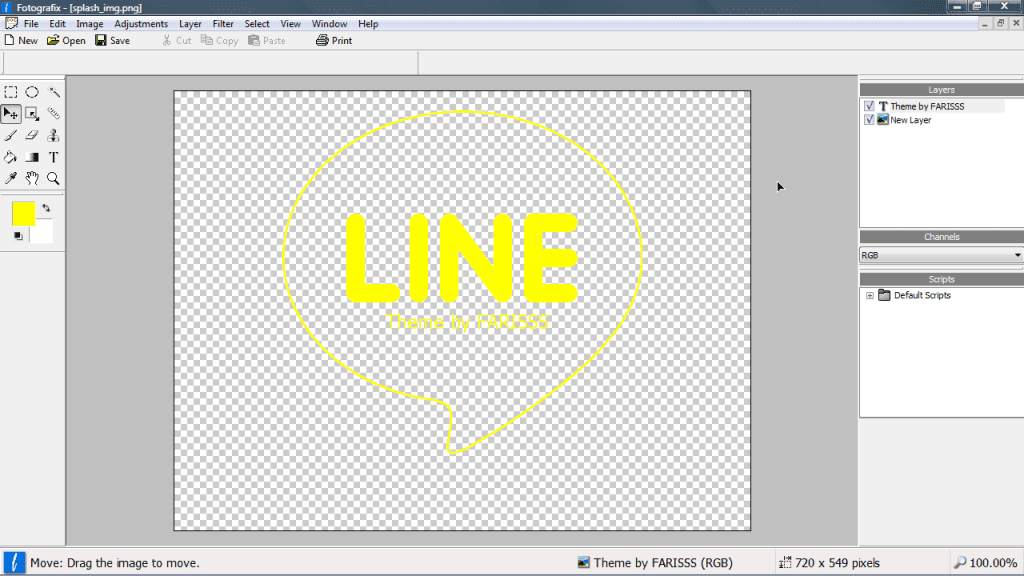Click the active layer icon in status bar
Viewport: 1024px width, 576px height.
[x=583, y=562]
